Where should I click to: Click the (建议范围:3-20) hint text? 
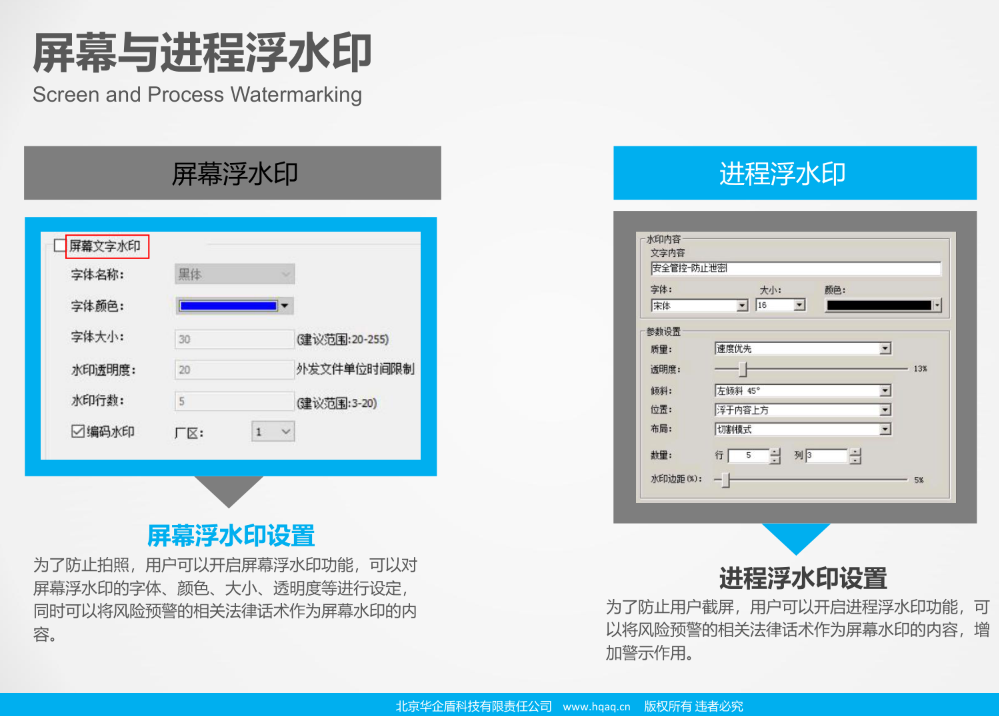(337, 403)
